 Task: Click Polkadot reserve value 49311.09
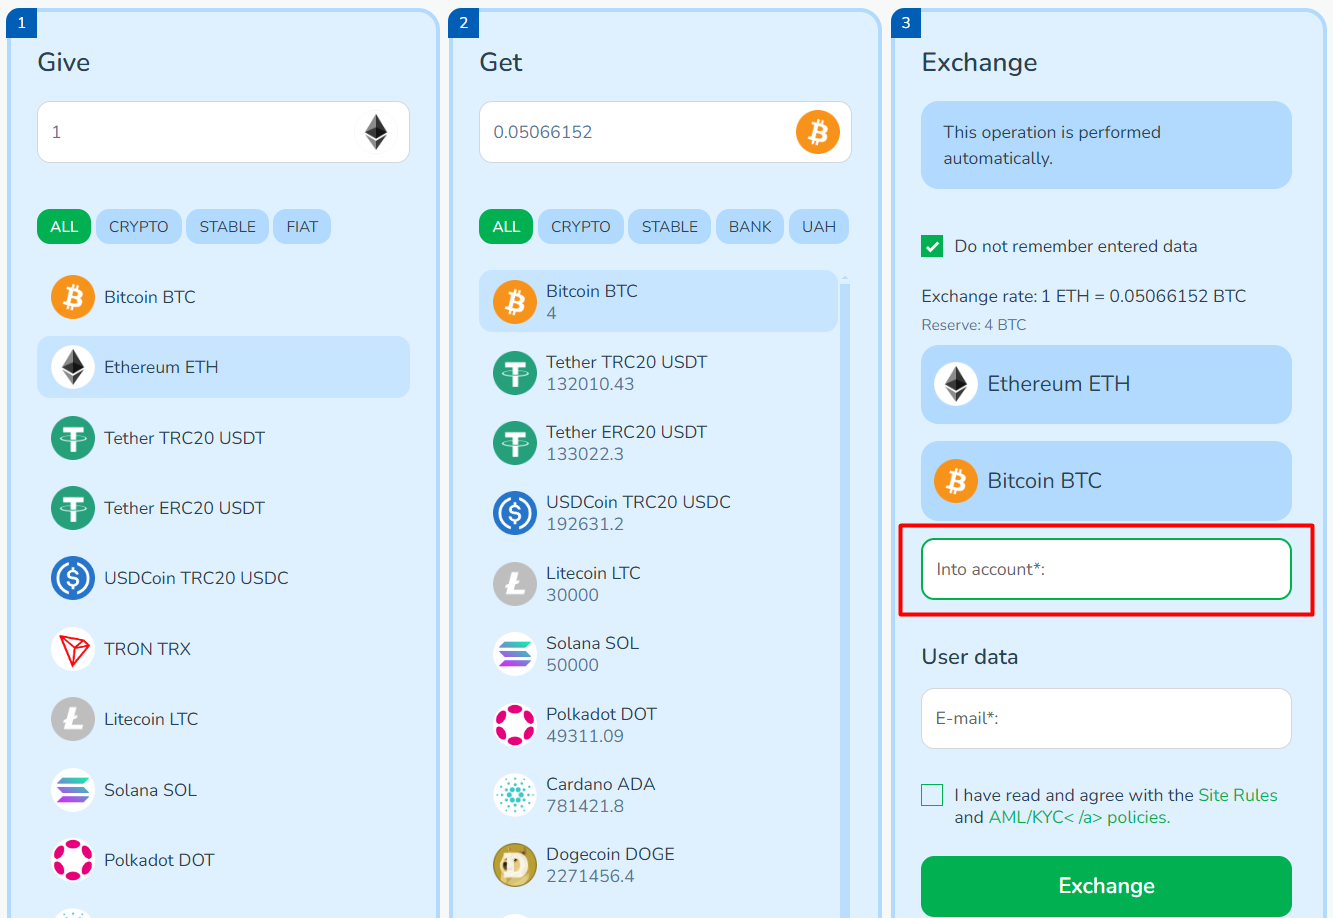[585, 736]
